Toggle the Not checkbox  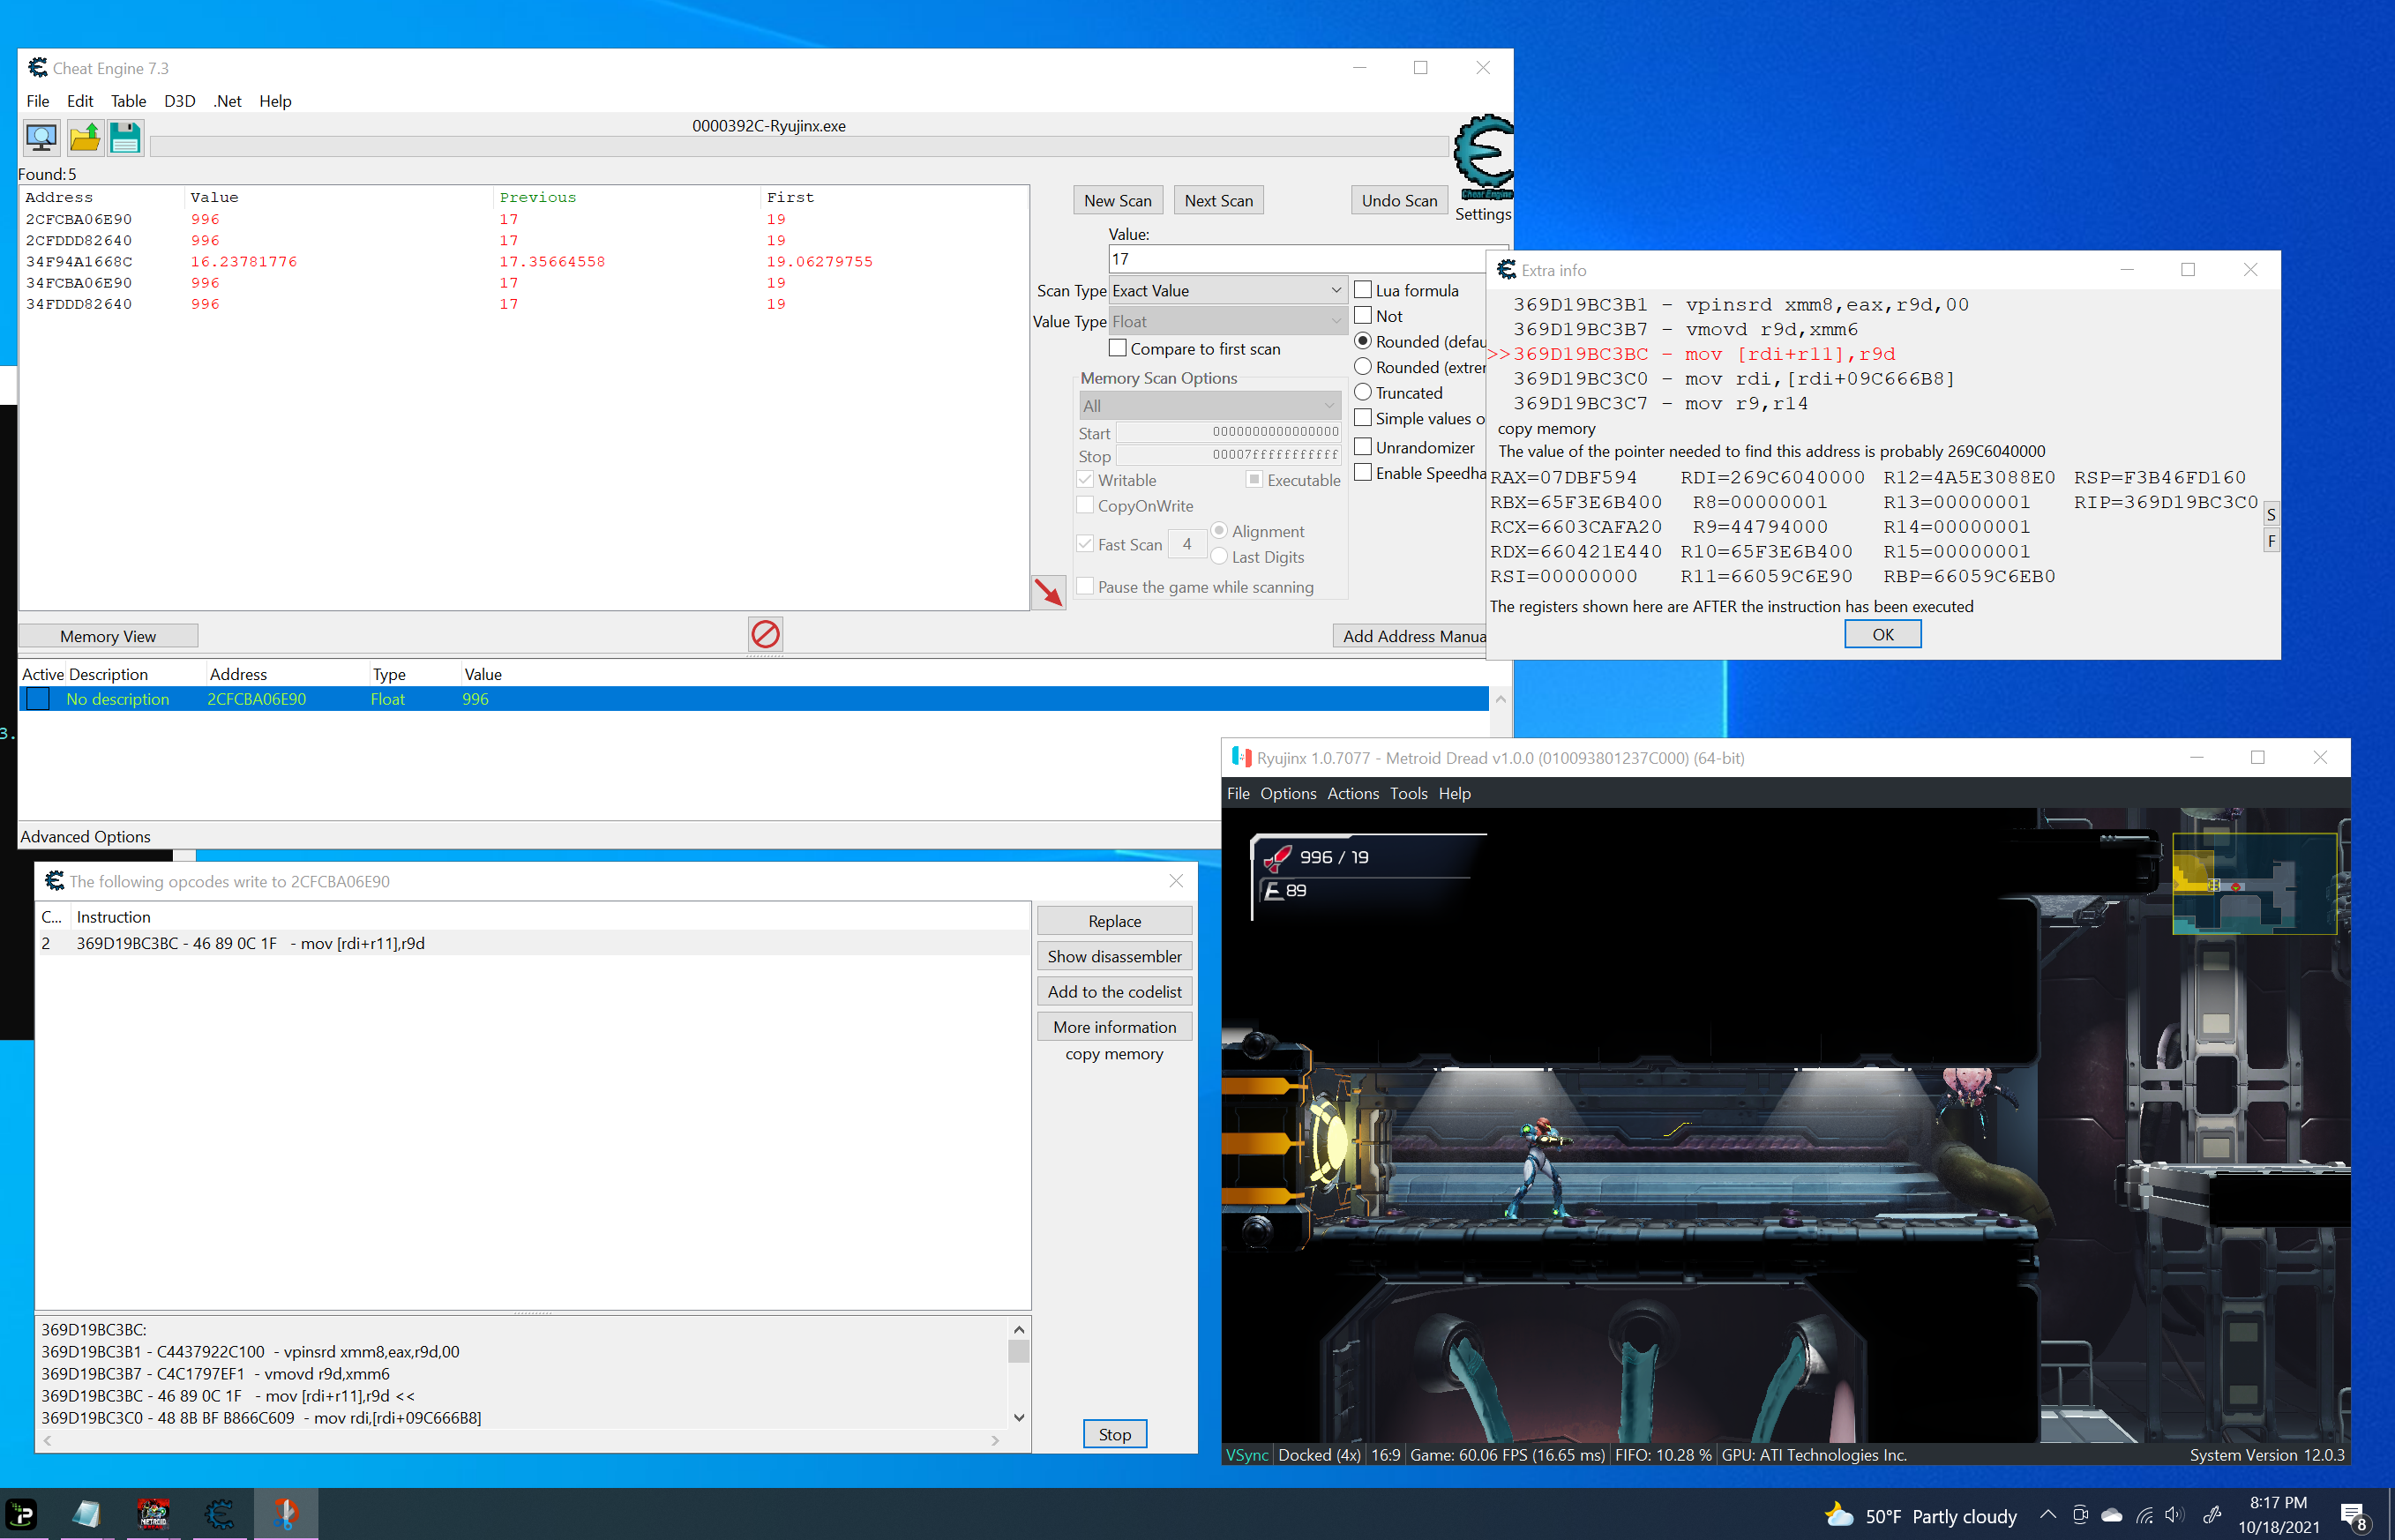pos(1363,316)
